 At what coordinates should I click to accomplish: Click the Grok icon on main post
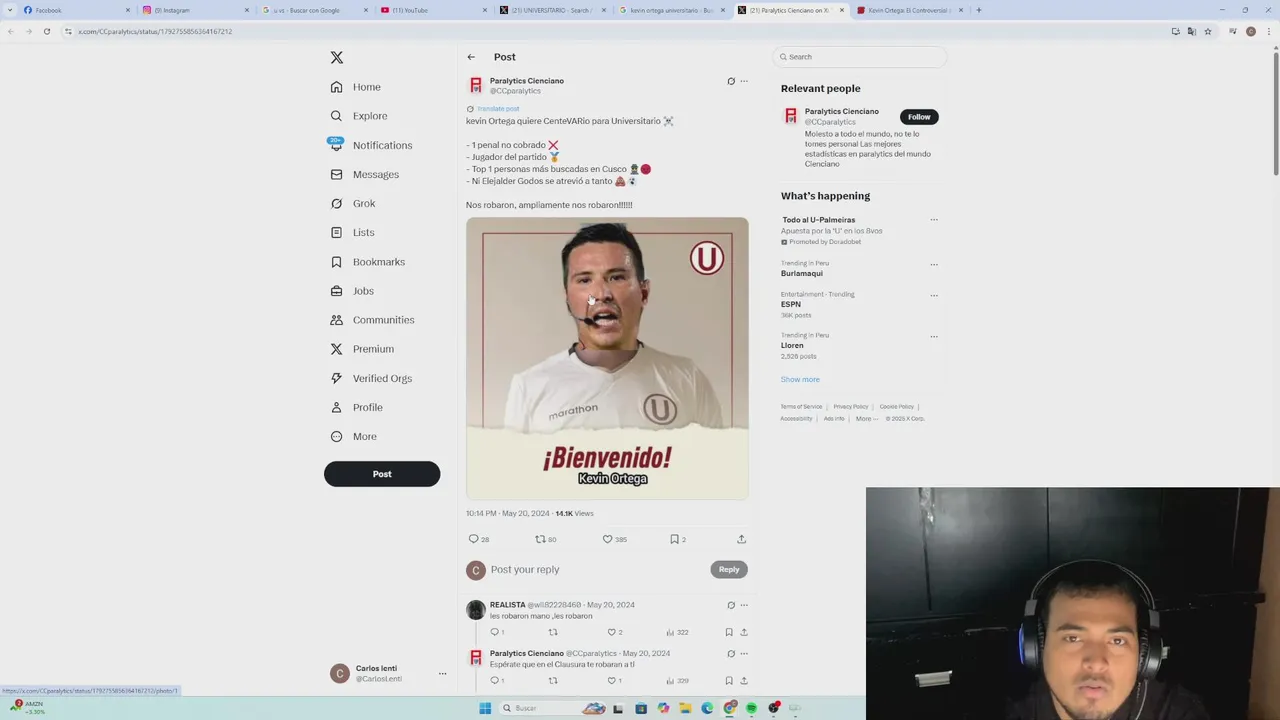tap(731, 81)
